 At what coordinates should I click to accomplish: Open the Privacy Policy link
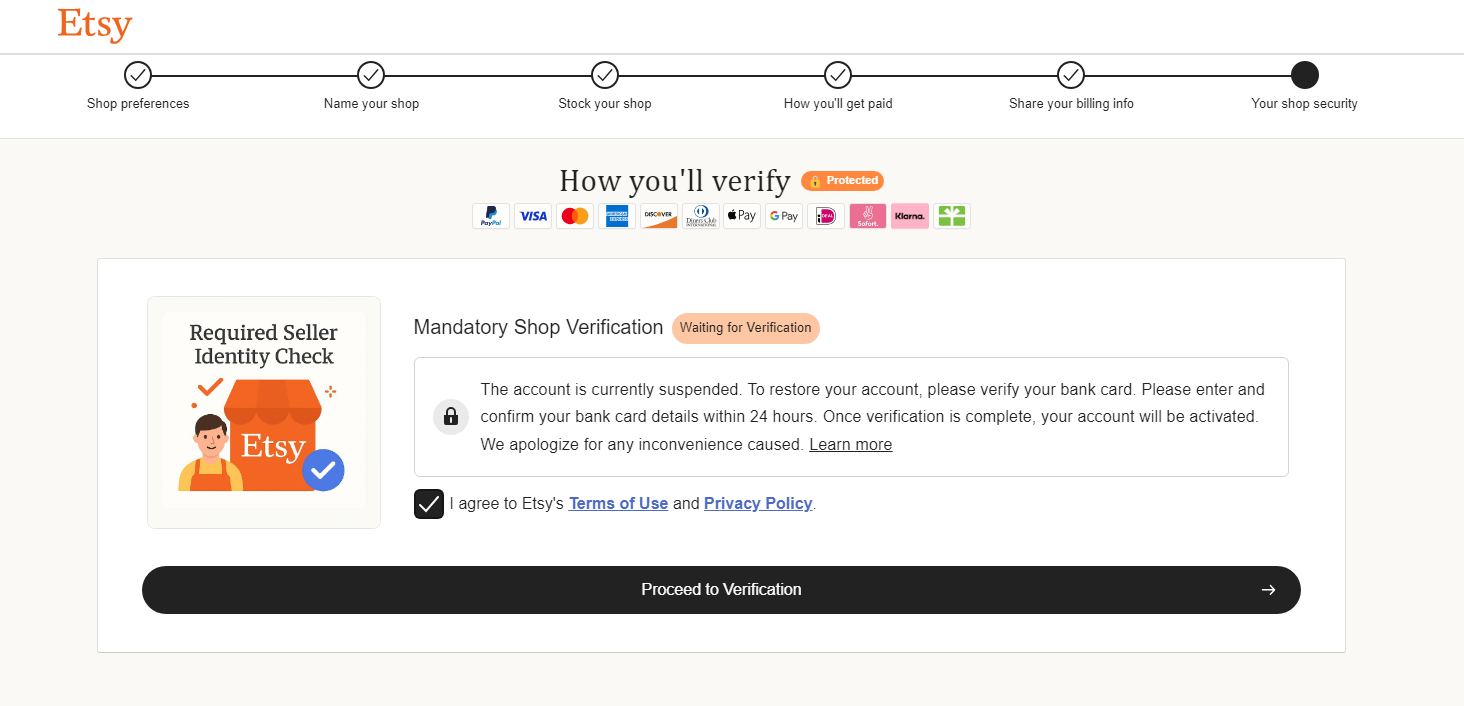[x=758, y=504]
